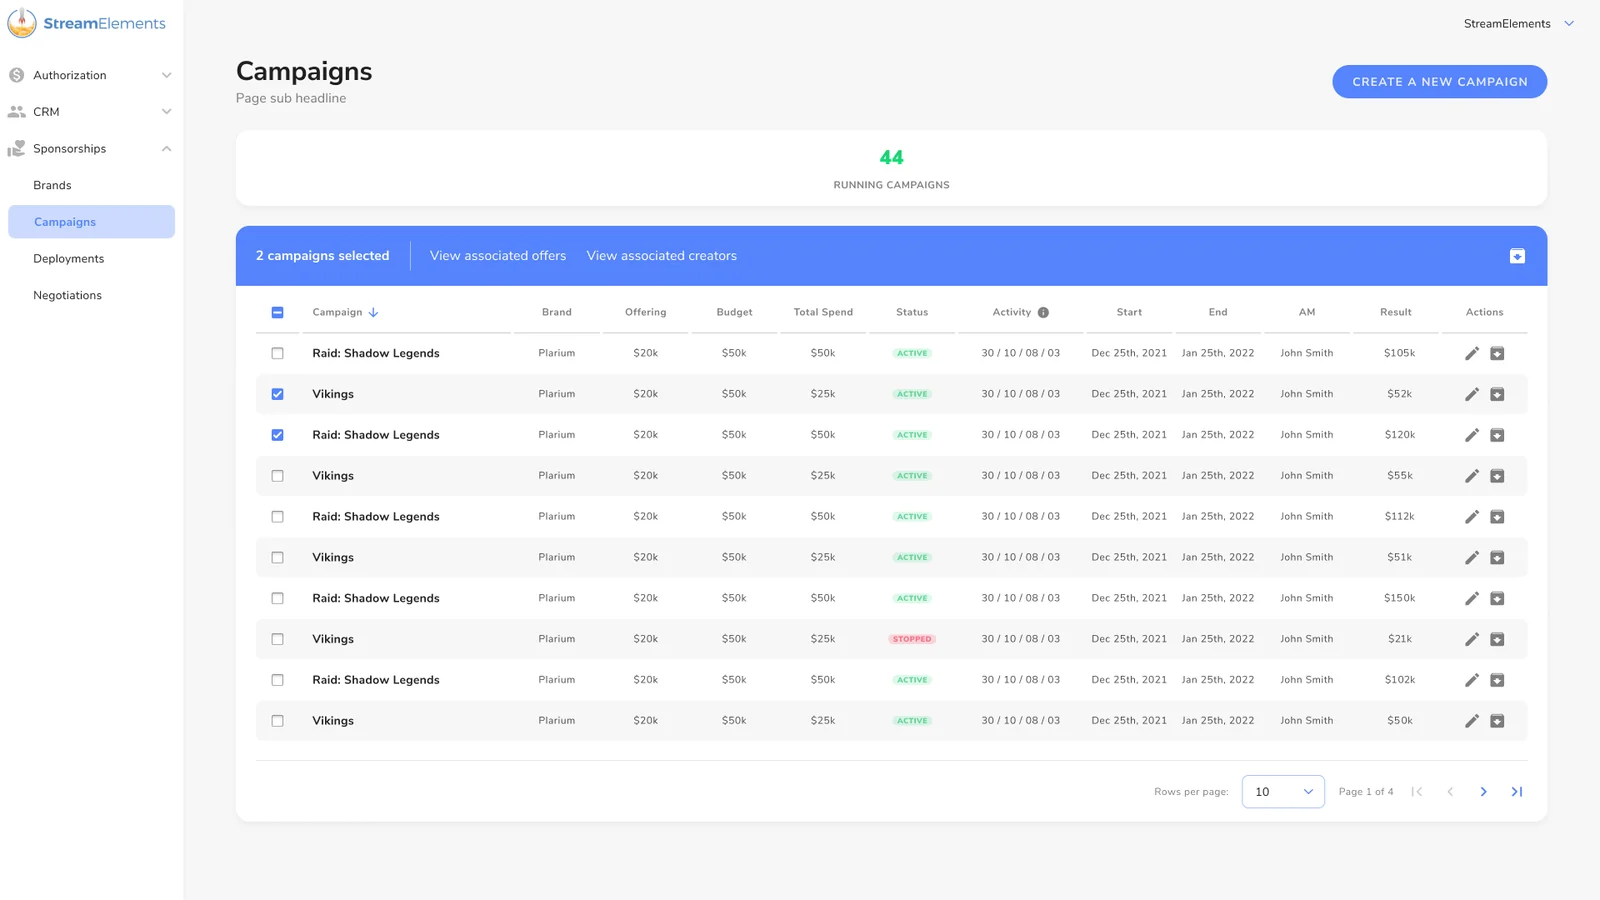Edit the campaign with $112k result
1600x900 pixels.
click(1471, 517)
